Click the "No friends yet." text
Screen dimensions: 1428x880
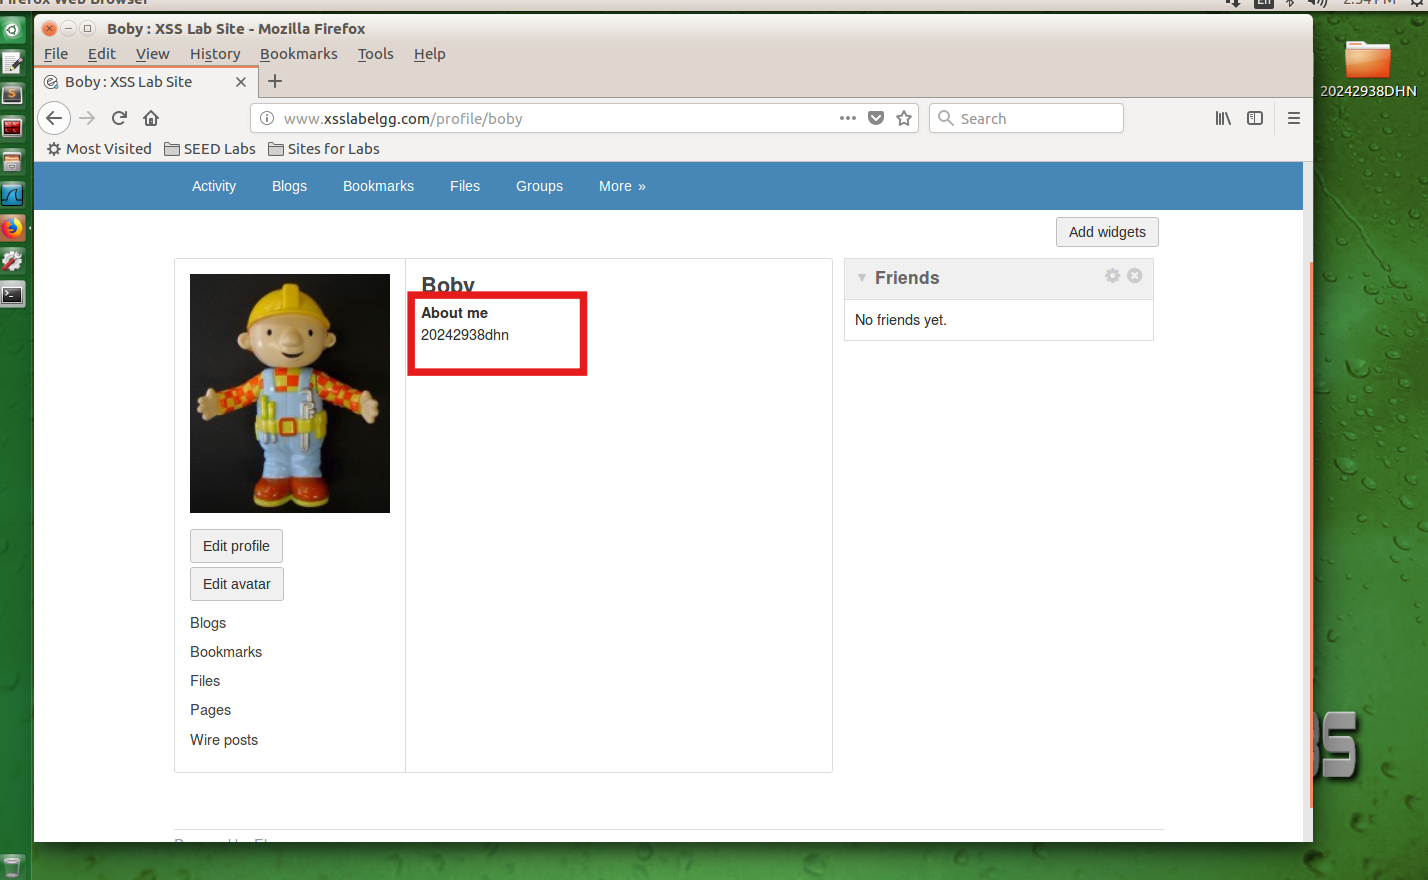(900, 320)
